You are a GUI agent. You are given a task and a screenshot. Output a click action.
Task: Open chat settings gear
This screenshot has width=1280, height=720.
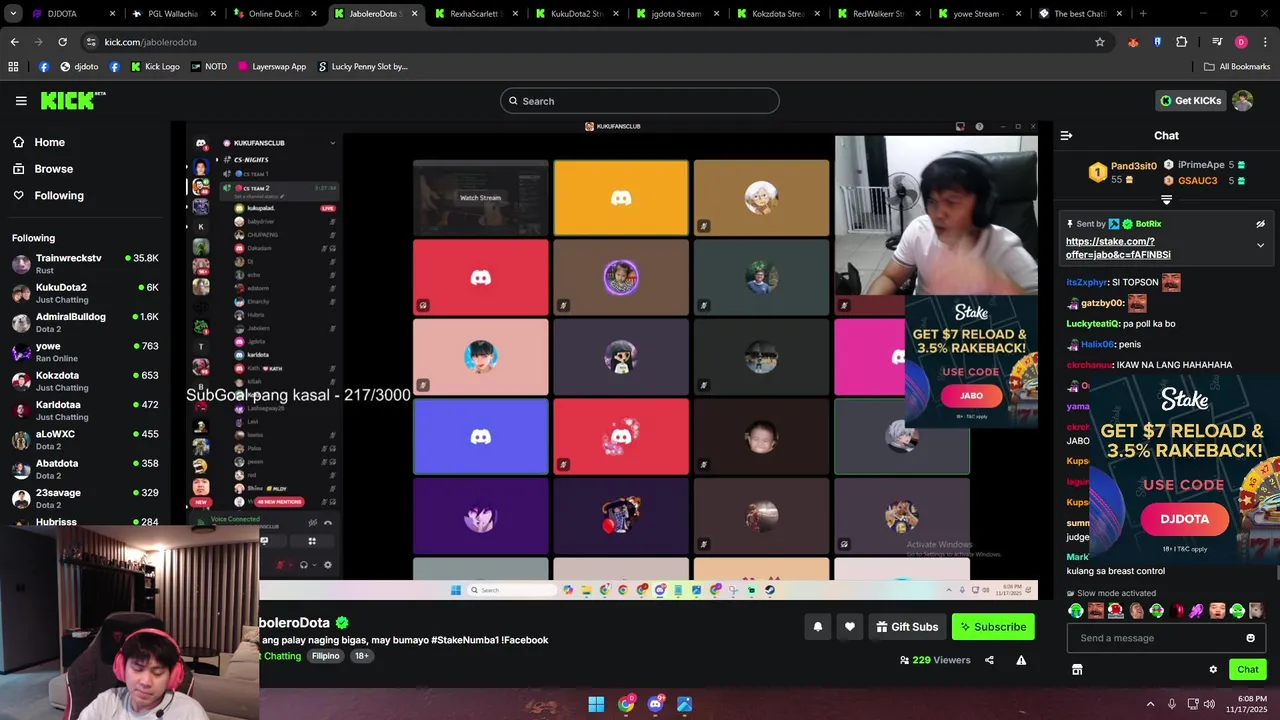click(x=1213, y=670)
